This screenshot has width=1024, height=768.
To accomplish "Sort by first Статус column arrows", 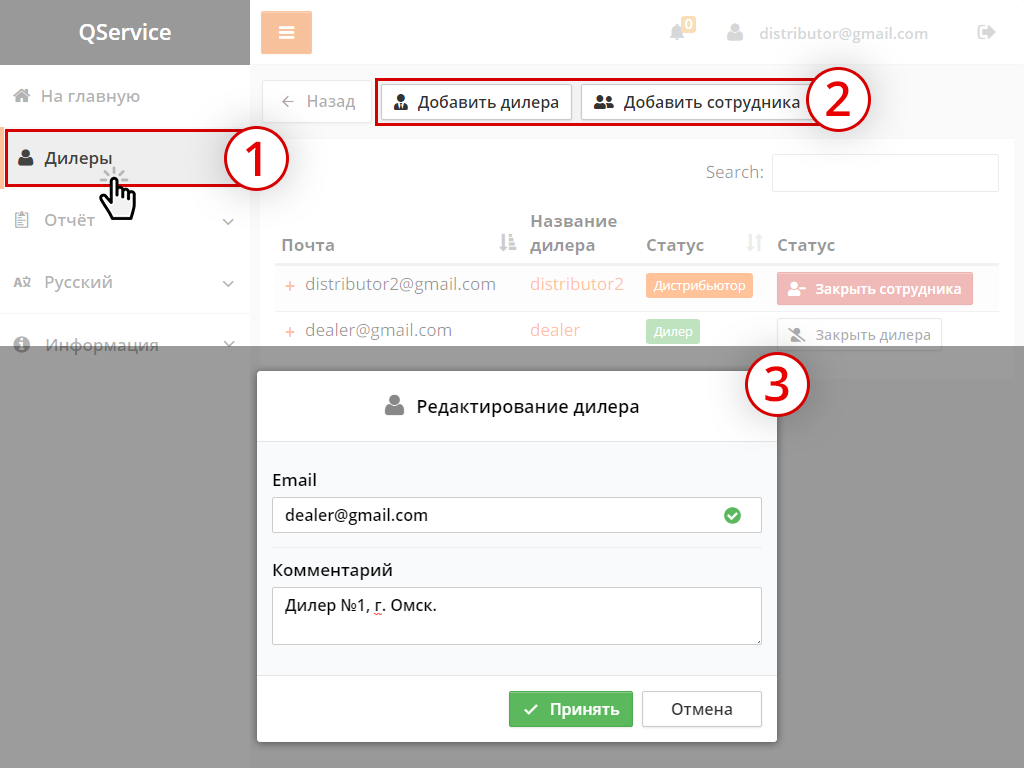I will [755, 243].
